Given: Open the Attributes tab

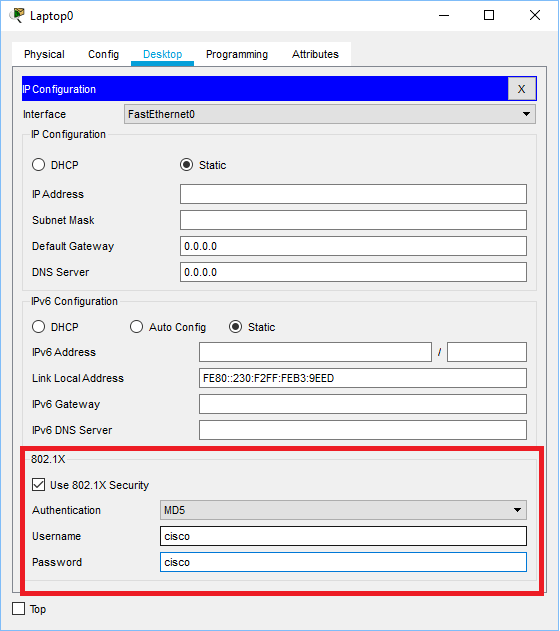Looking at the screenshot, I should [315, 54].
